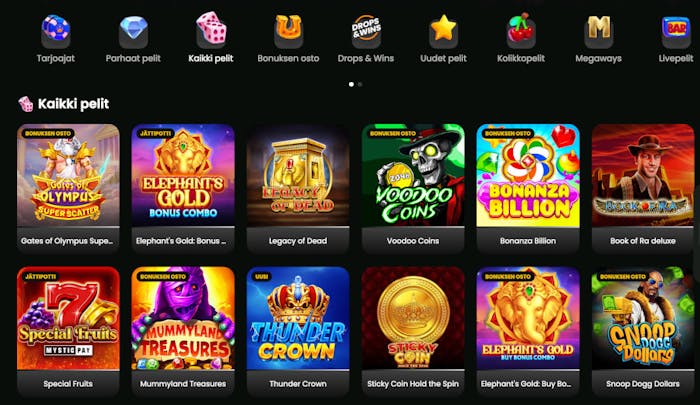The image size is (700, 405).
Task: Launch Sticky Coin Hold the Spin
Action: 413,331
